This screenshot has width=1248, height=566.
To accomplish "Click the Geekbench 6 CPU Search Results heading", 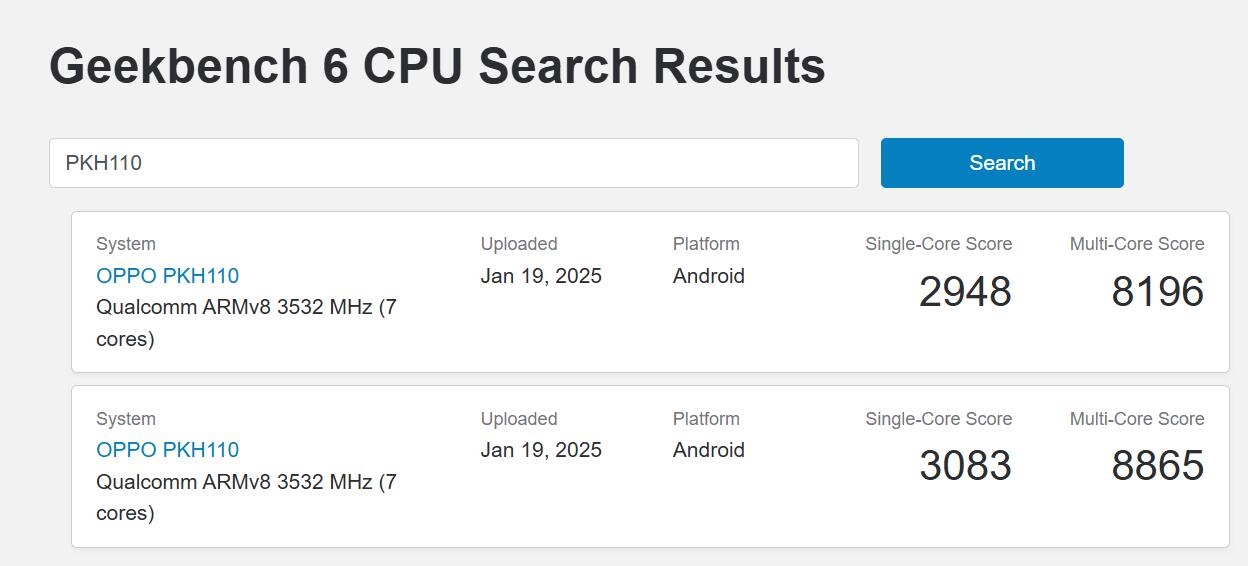I will coord(437,66).
